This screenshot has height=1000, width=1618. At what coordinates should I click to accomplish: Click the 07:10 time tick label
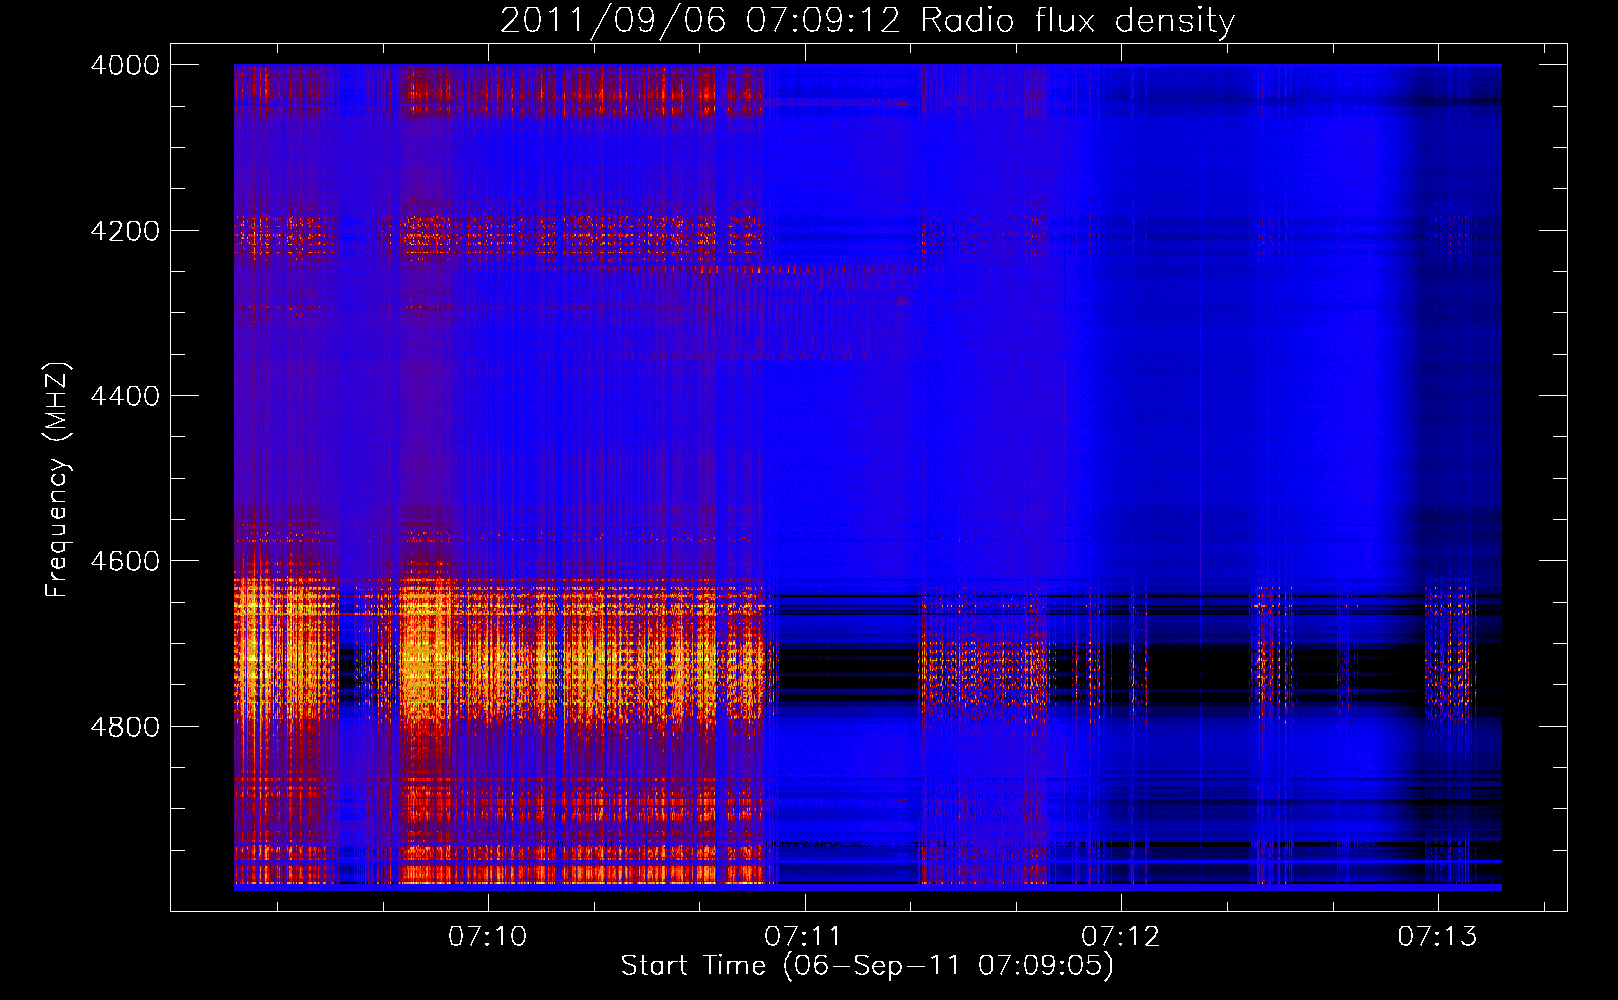487,936
